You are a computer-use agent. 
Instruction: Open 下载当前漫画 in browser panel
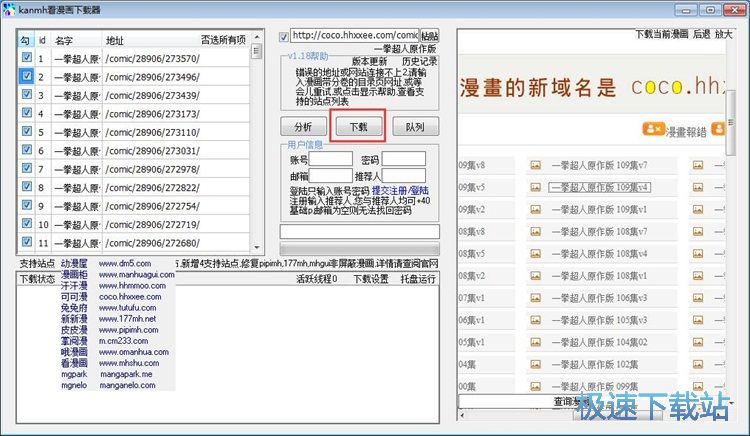point(662,34)
